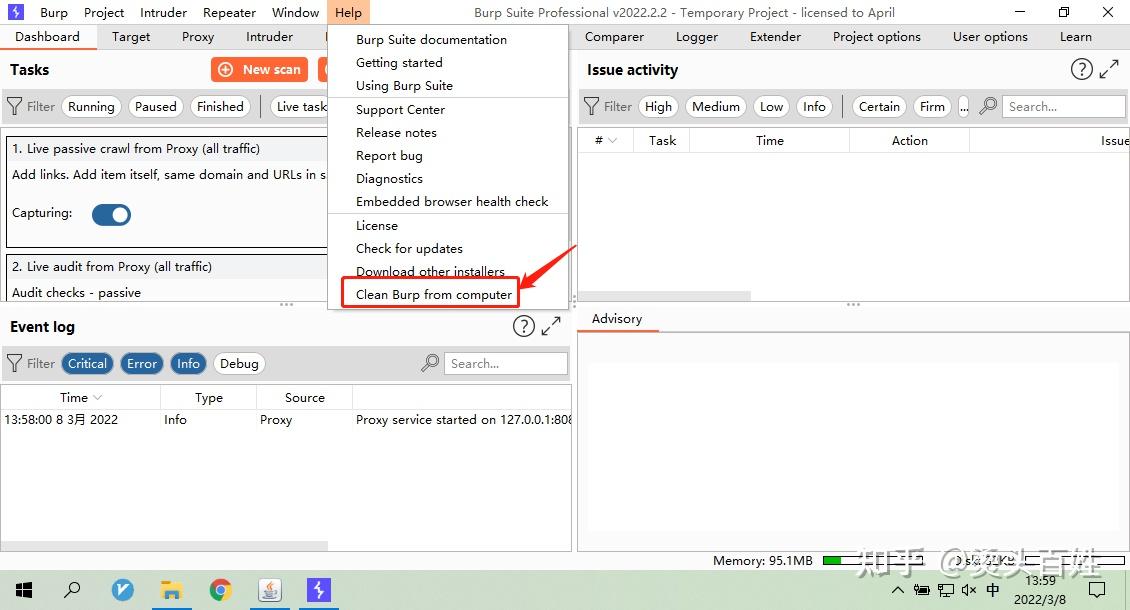Toggle the Error event log filter
The image size is (1130, 610).
142,363
